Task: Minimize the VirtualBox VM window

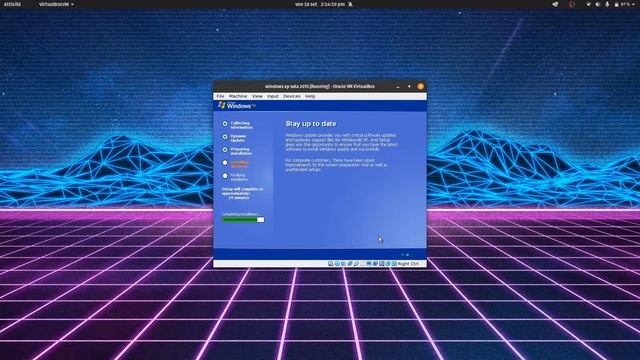Action: [398, 87]
